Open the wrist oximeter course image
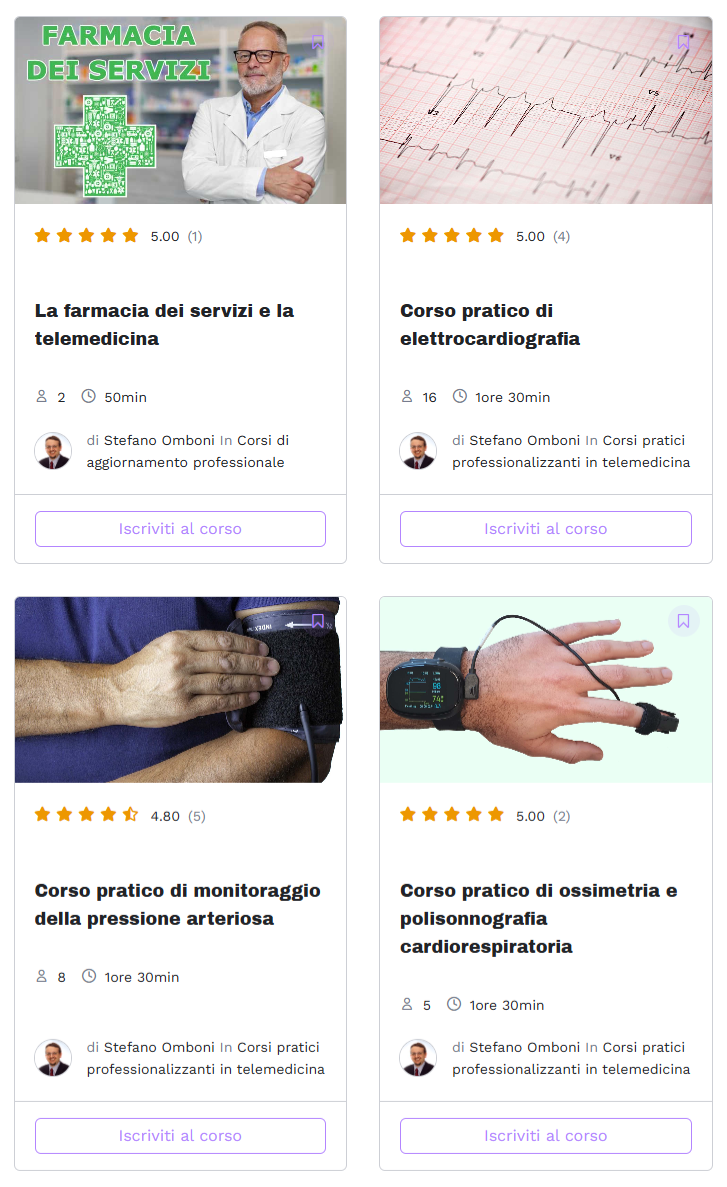Viewport: 727px width, 1187px height. tap(545, 690)
